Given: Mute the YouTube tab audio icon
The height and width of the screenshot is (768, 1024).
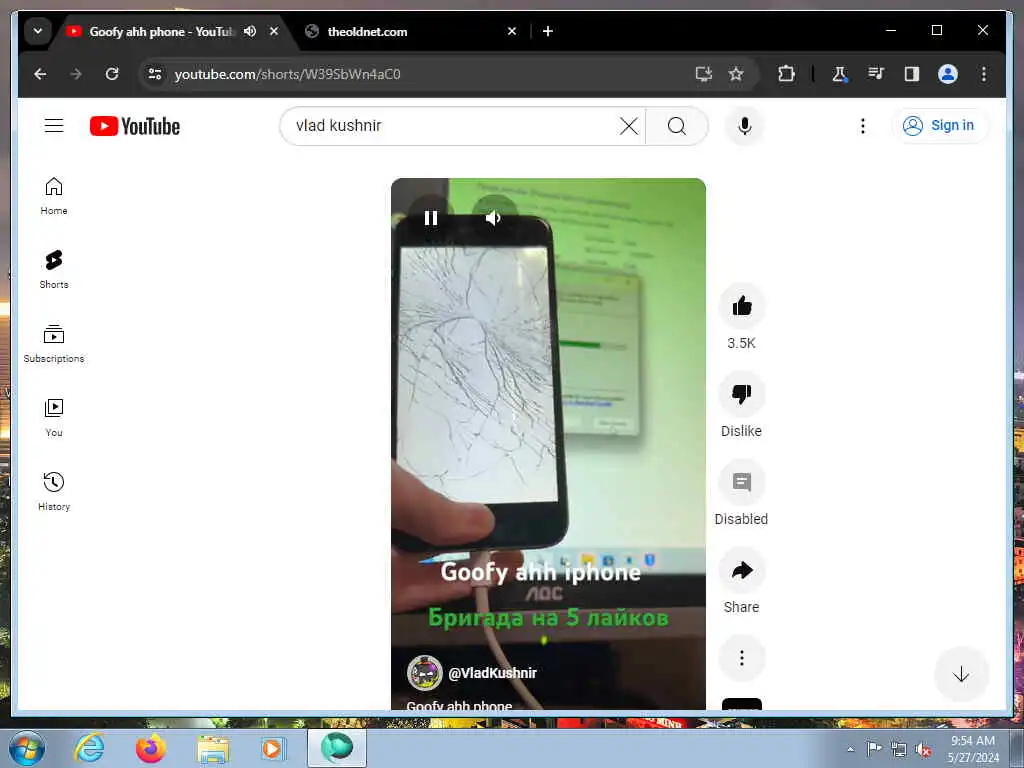Looking at the screenshot, I should coord(249,31).
